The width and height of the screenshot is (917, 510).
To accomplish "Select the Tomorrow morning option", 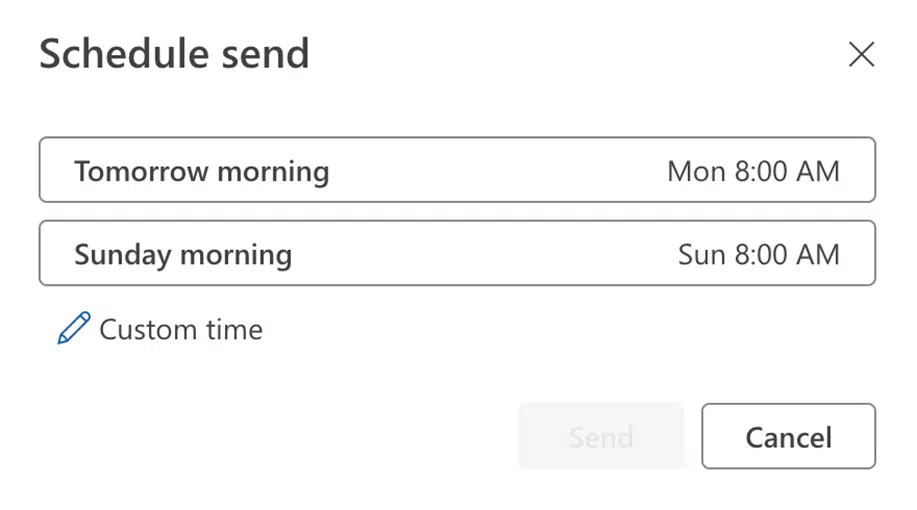I will coord(457,170).
